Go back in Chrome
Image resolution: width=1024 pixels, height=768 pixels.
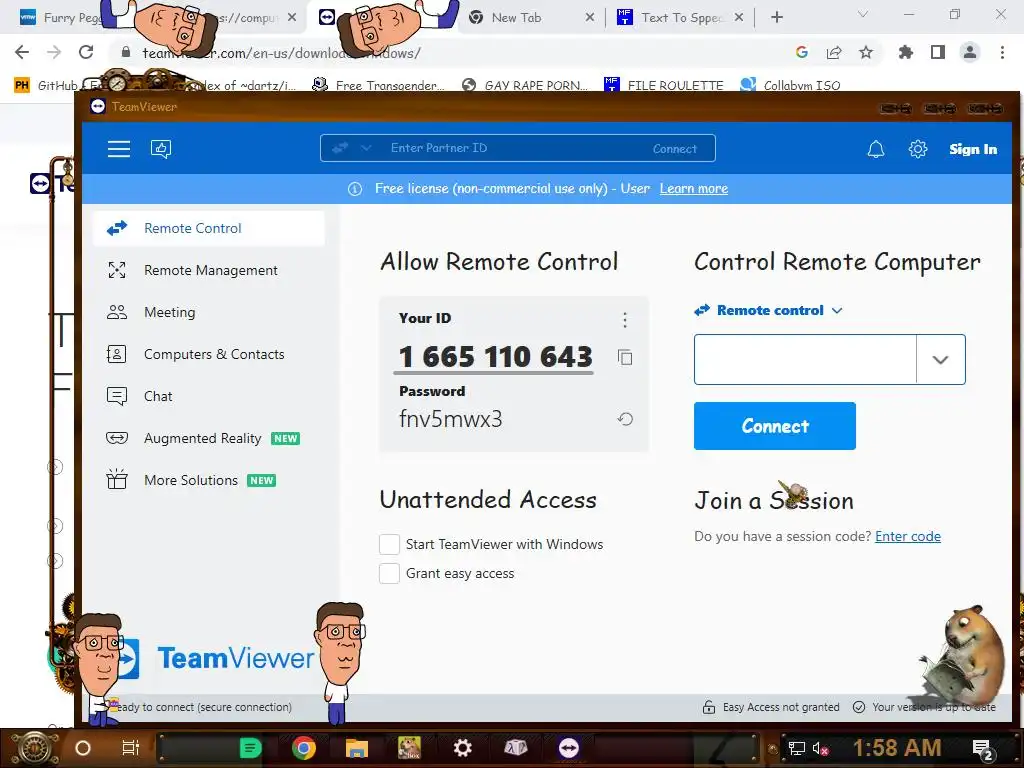click(x=22, y=52)
